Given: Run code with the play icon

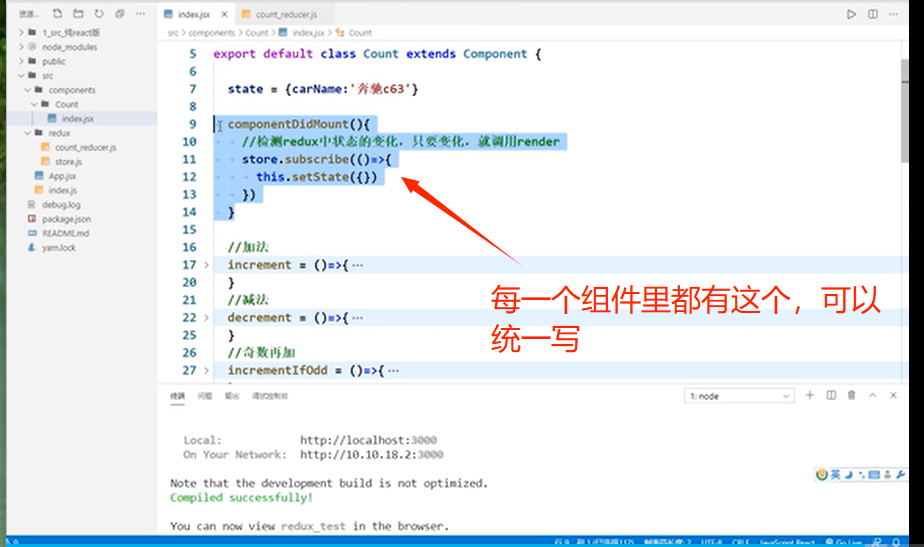Looking at the screenshot, I should (851, 14).
